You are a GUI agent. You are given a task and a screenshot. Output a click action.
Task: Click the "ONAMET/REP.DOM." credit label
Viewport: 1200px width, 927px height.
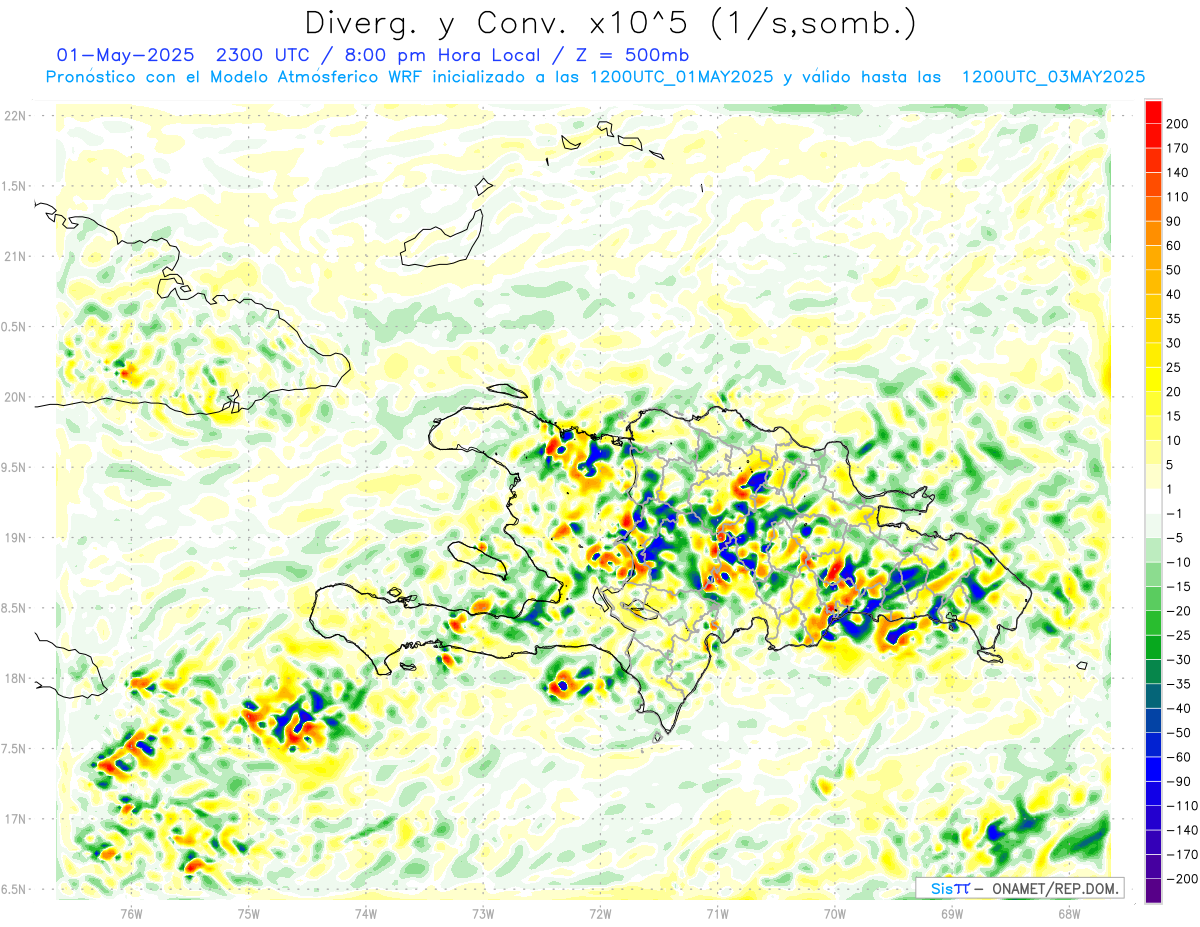1056,889
